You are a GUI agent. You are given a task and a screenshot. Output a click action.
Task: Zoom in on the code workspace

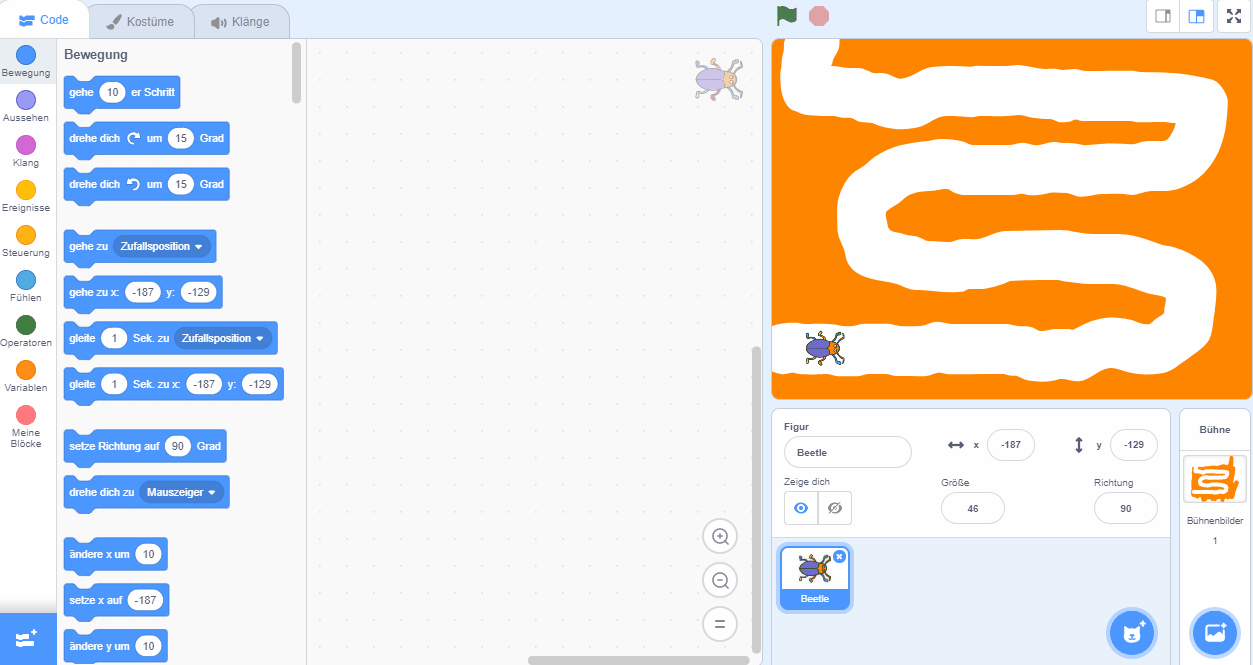(719, 536)
